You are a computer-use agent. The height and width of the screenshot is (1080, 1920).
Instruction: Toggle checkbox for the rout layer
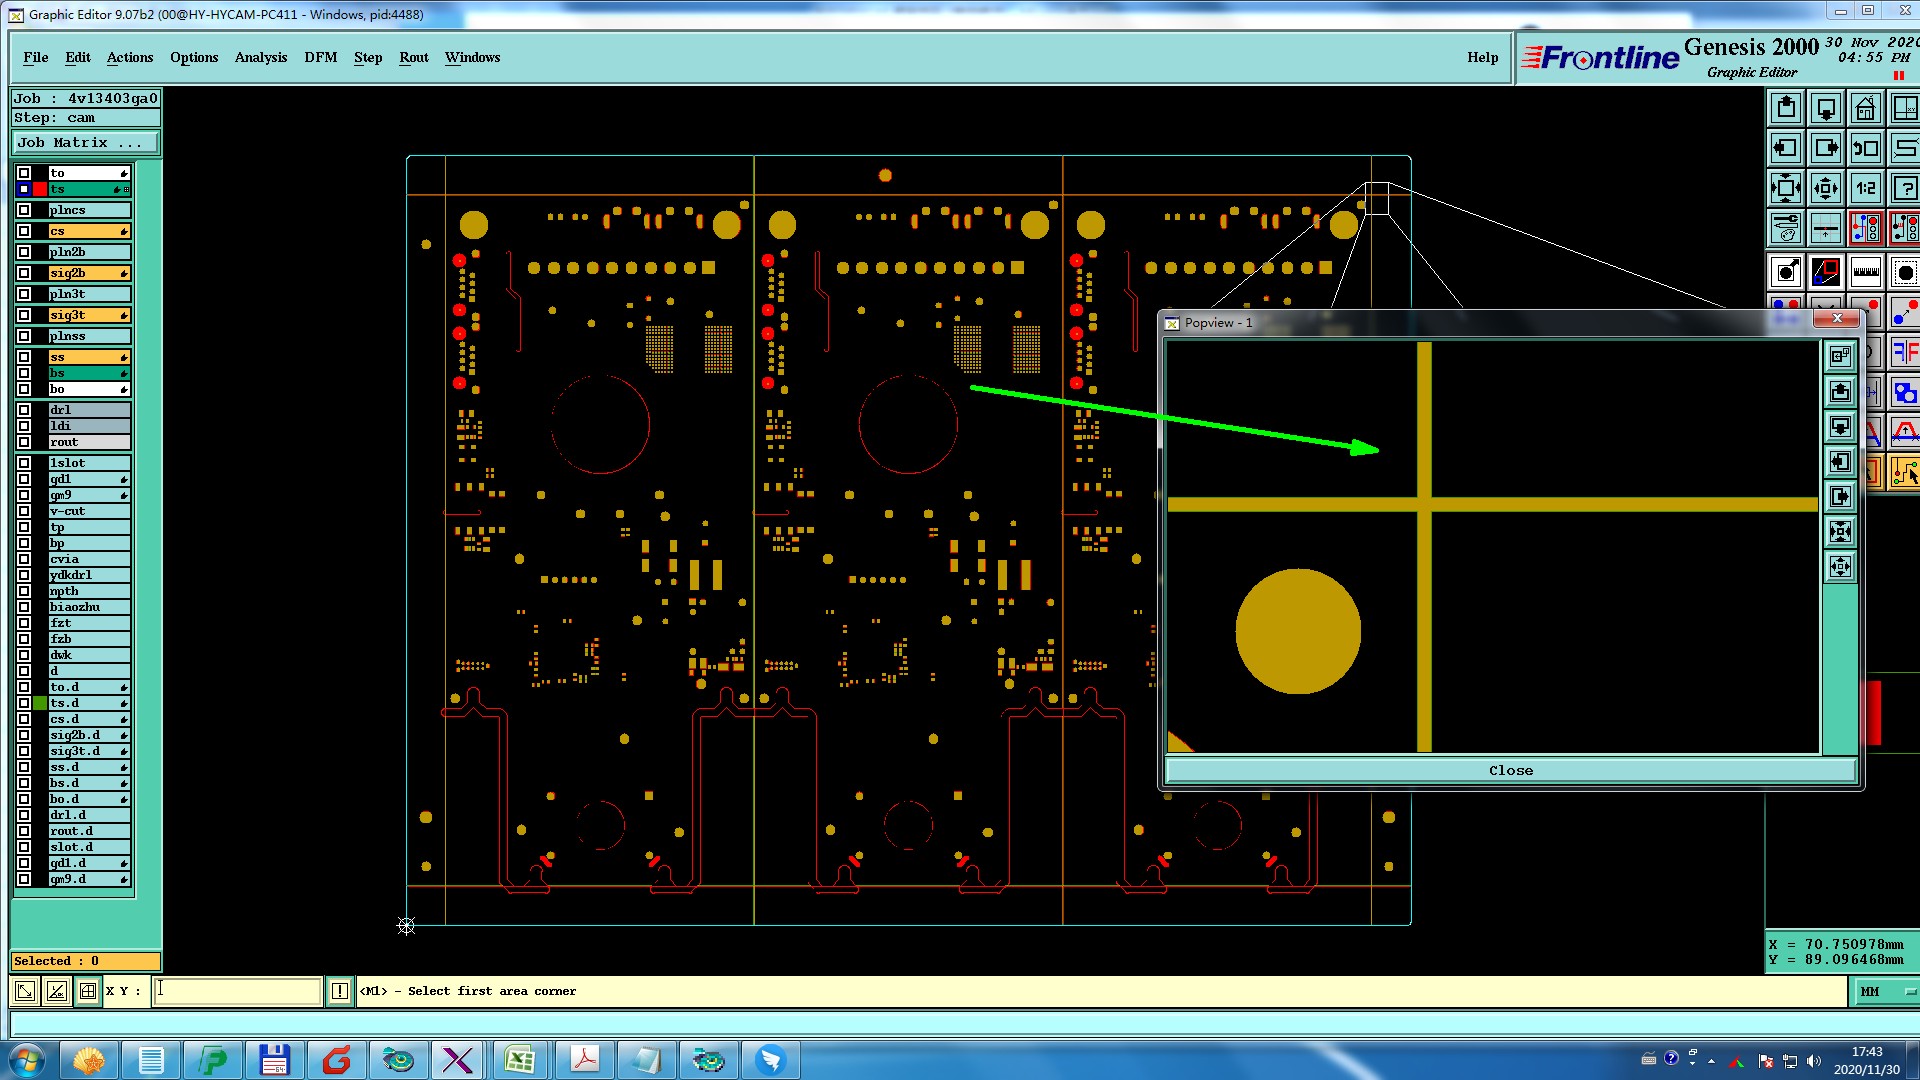coord(24,442)
